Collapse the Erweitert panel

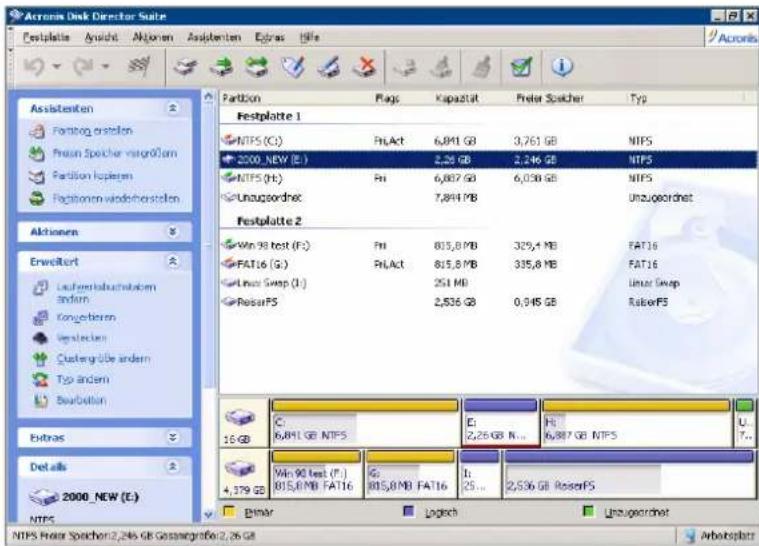click(x=172, y=261)
